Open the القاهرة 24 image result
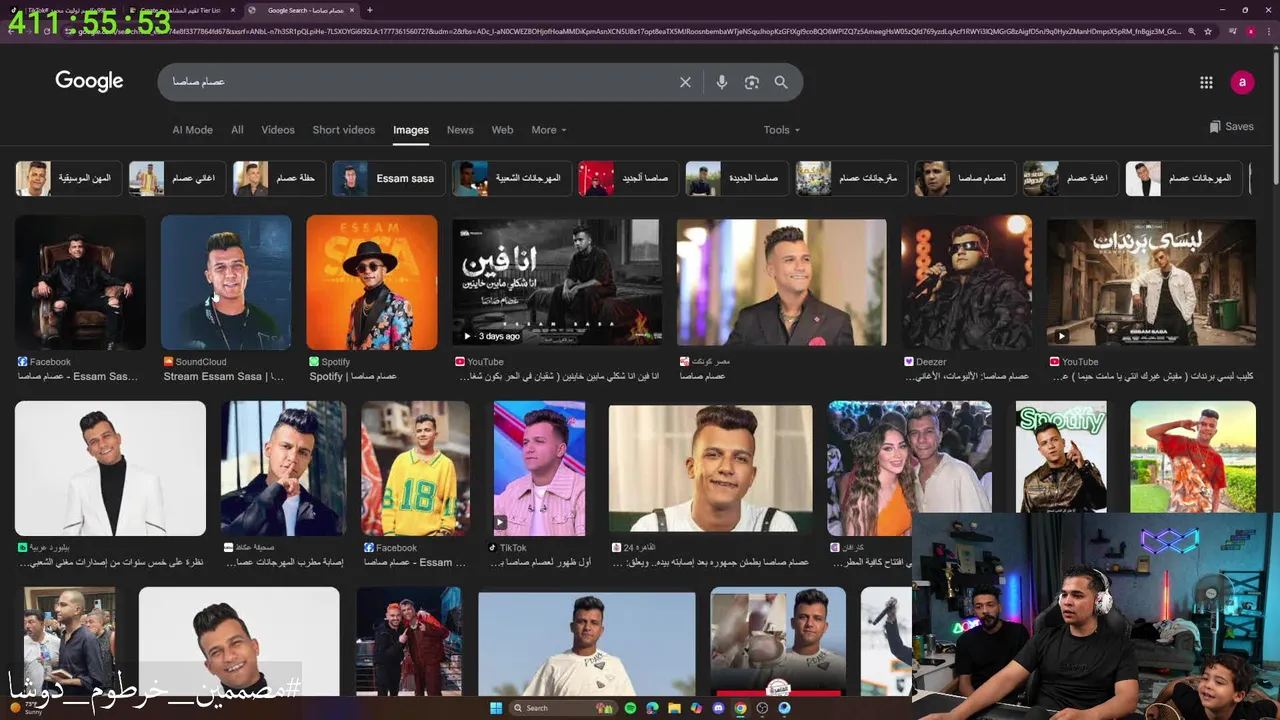1280x720 pixels. [711, 469]
